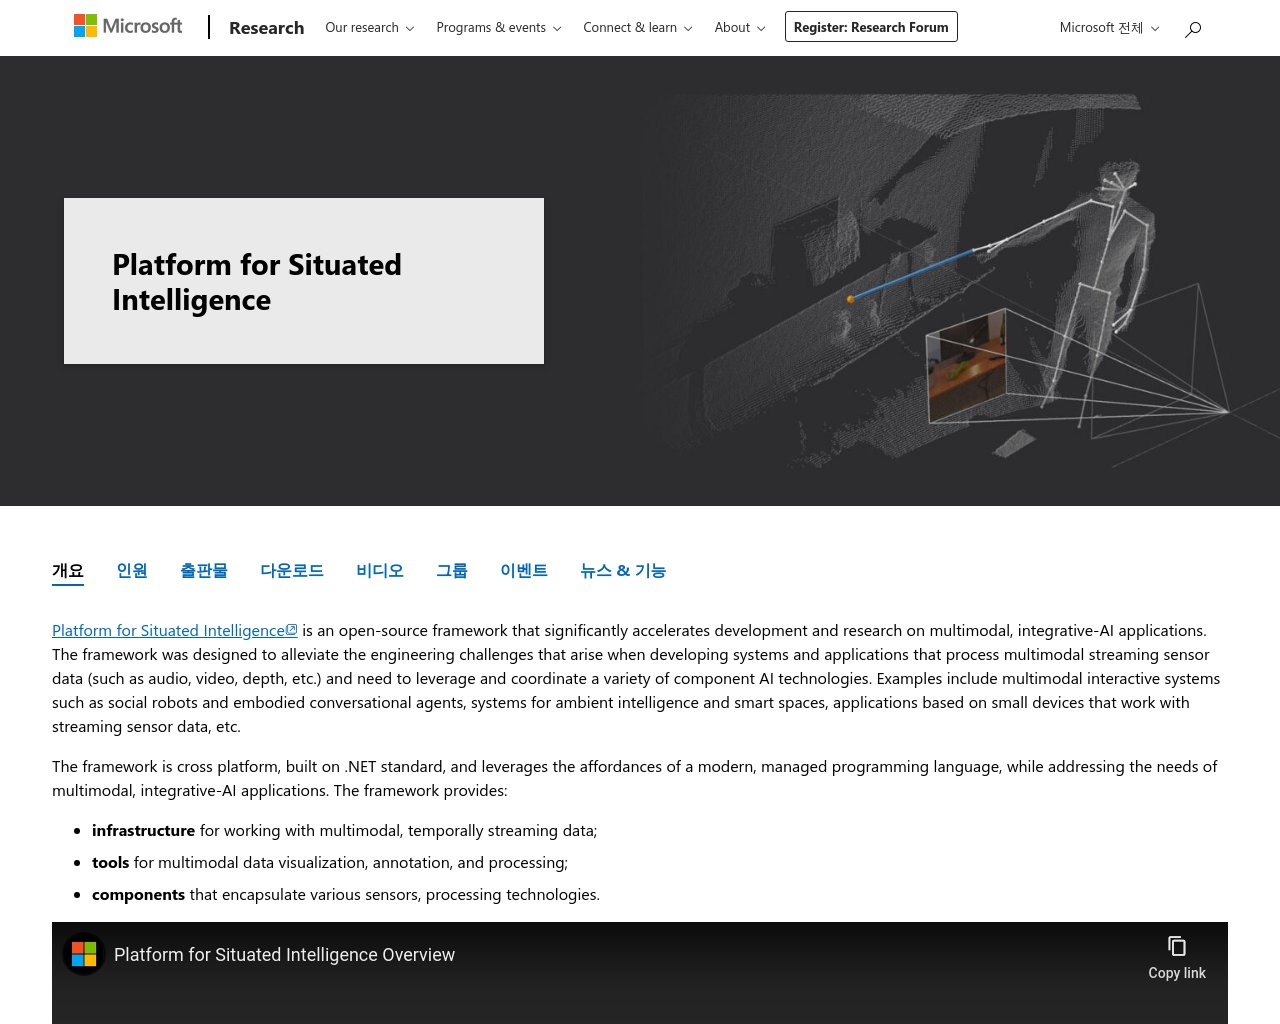Image resolution: width=1280 pixels, height=1024 pixels.
Task: Open the 뉴스 & 기능 tab
Action: point(622,570)
